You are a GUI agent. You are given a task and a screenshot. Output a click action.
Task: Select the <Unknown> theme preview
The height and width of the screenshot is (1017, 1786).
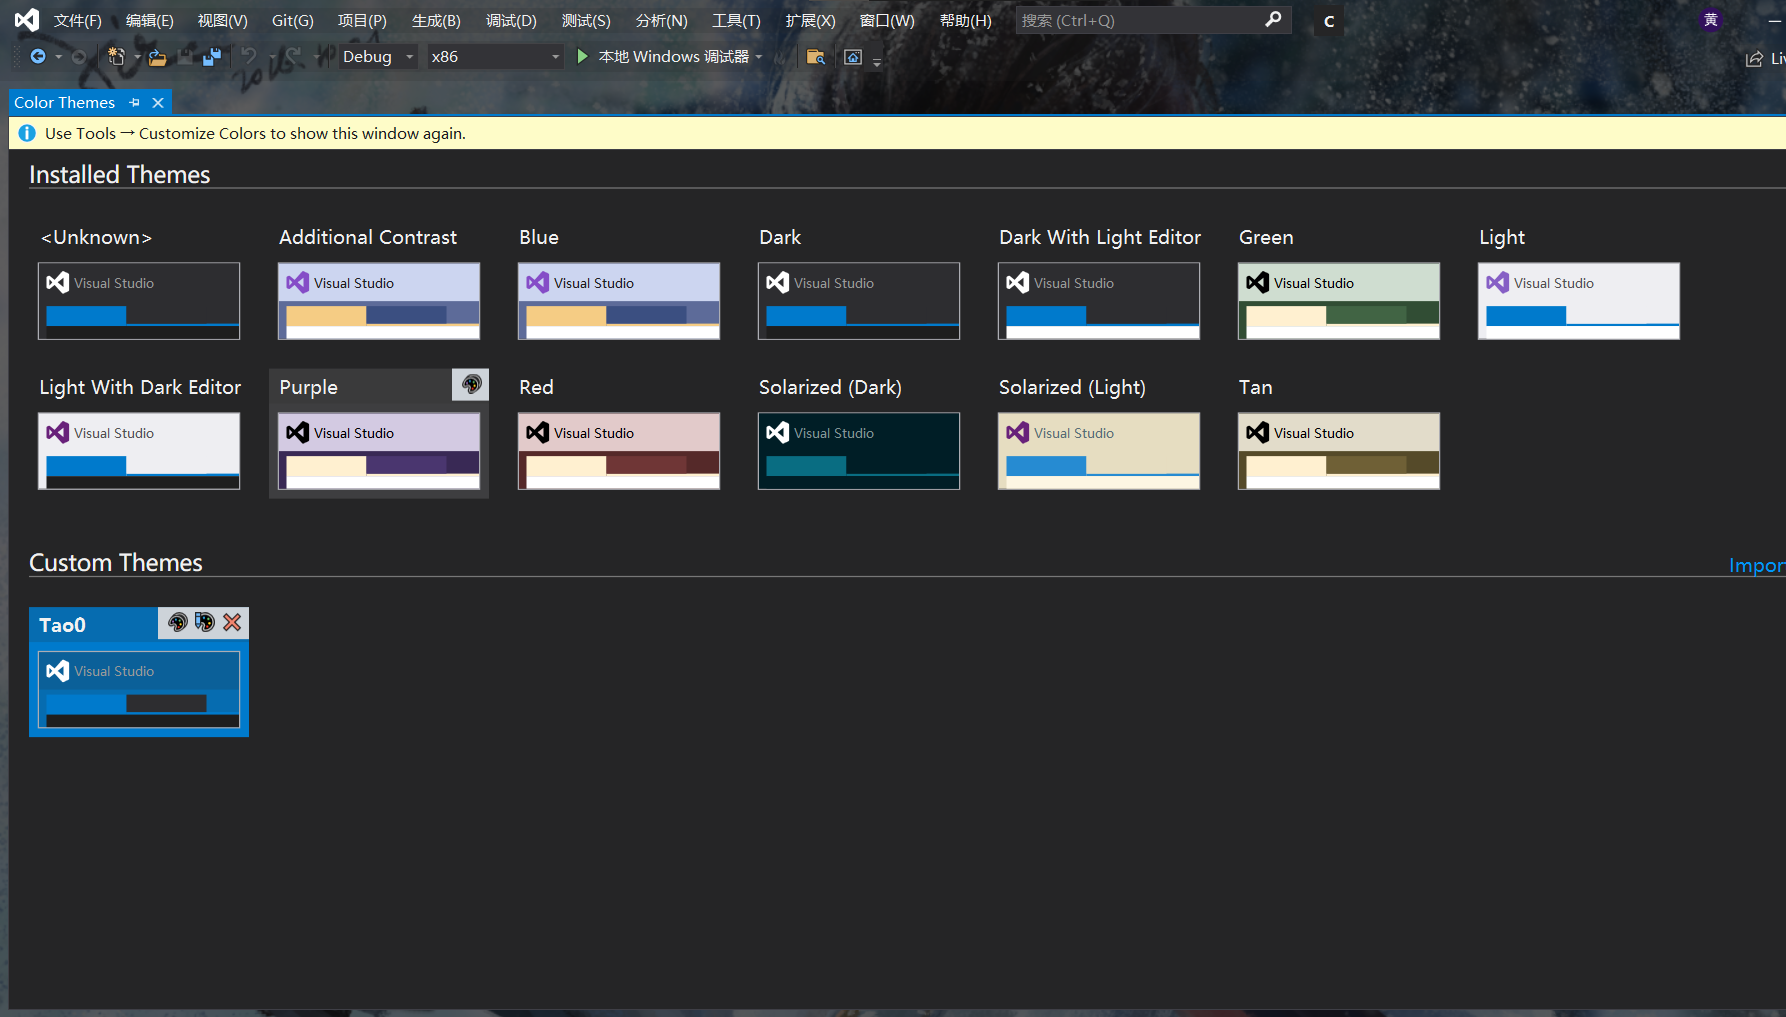139,301
